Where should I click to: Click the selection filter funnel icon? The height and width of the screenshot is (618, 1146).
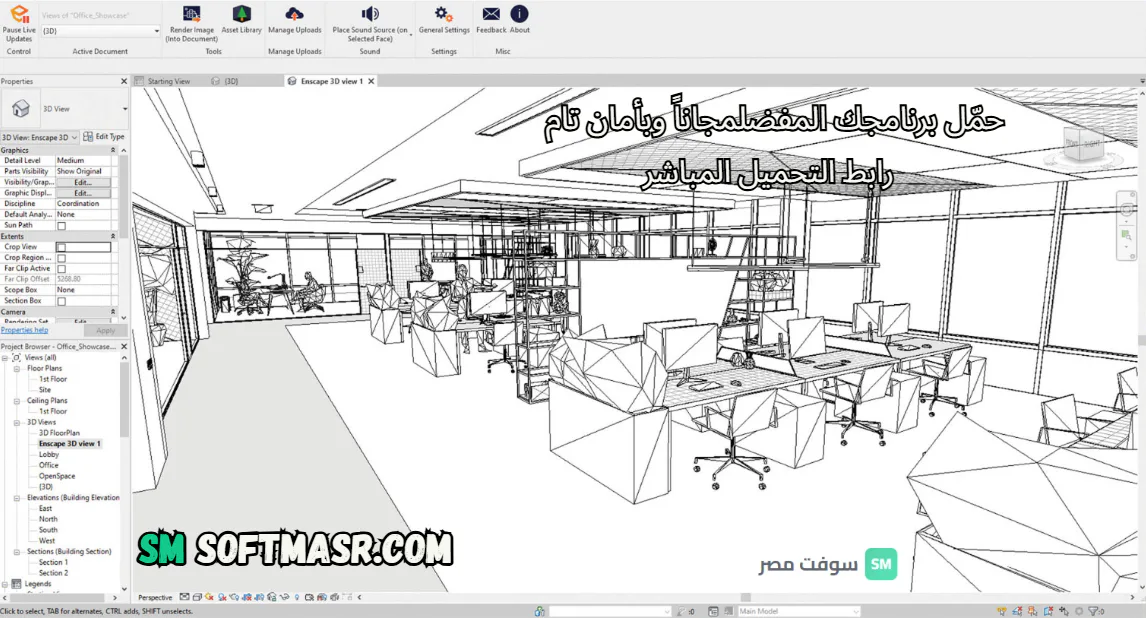click(x=1094, y=611)
